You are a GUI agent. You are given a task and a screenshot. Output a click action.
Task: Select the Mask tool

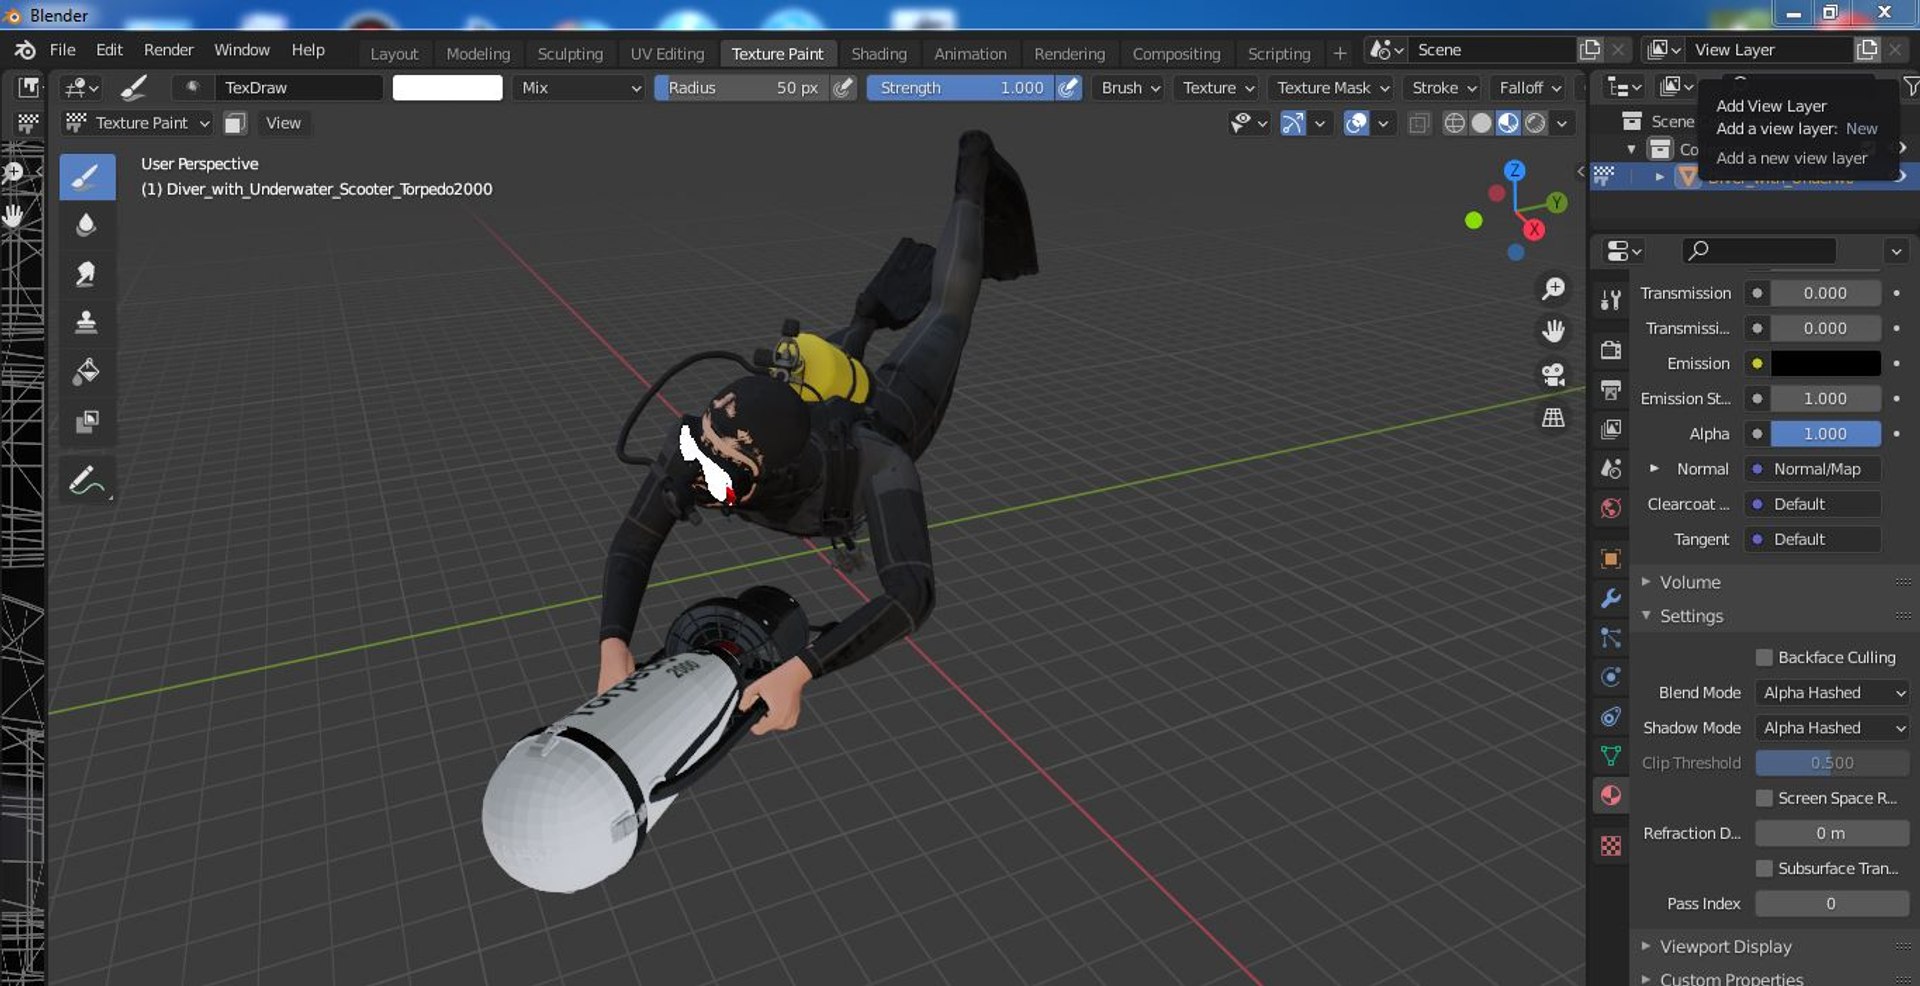pos(87,421)
